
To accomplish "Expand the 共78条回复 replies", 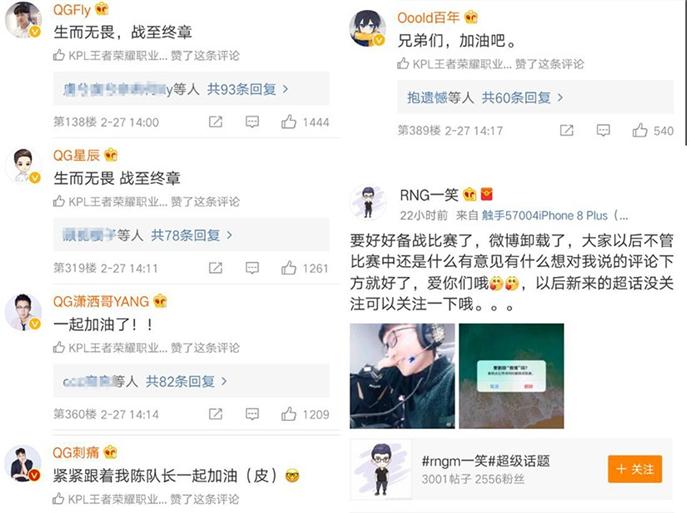I will 191,235.
